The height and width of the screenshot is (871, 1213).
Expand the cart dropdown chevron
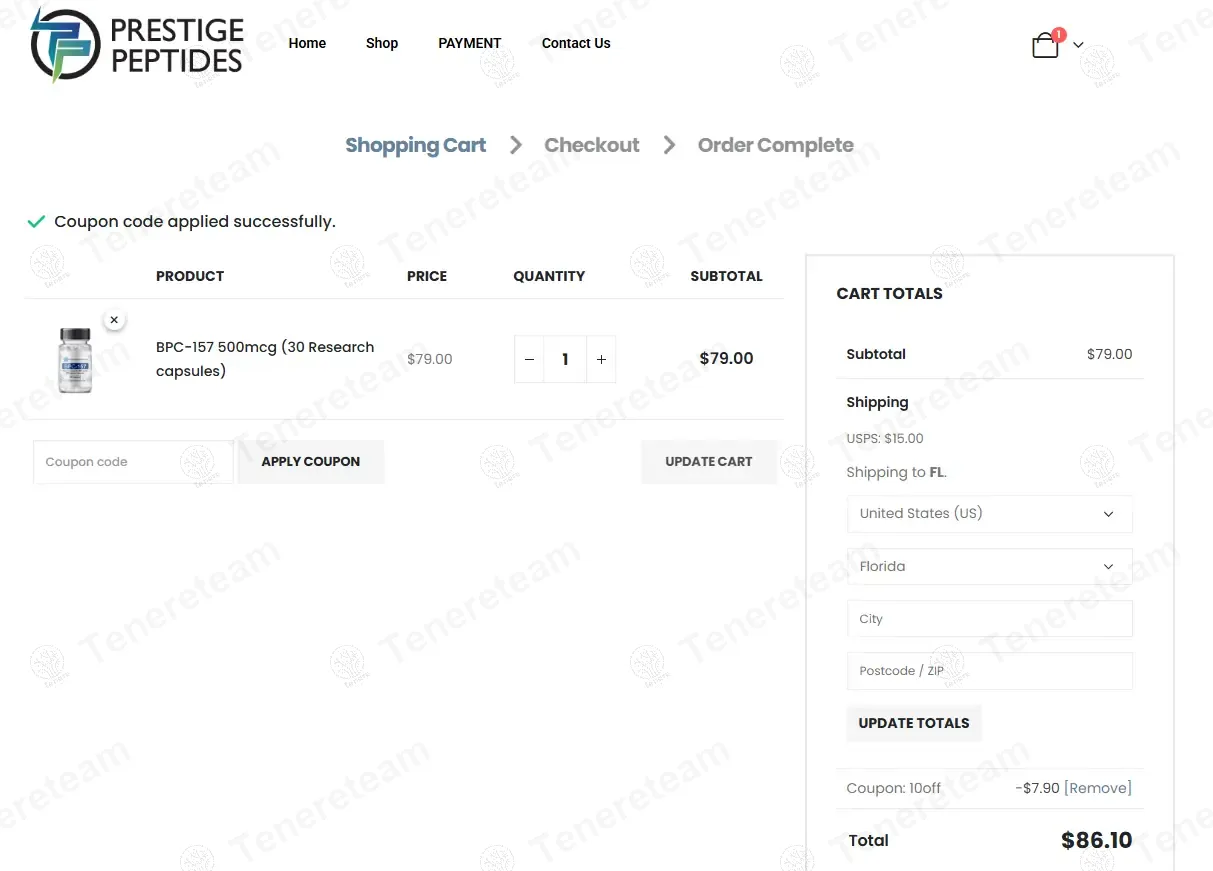coord(1078,45)
